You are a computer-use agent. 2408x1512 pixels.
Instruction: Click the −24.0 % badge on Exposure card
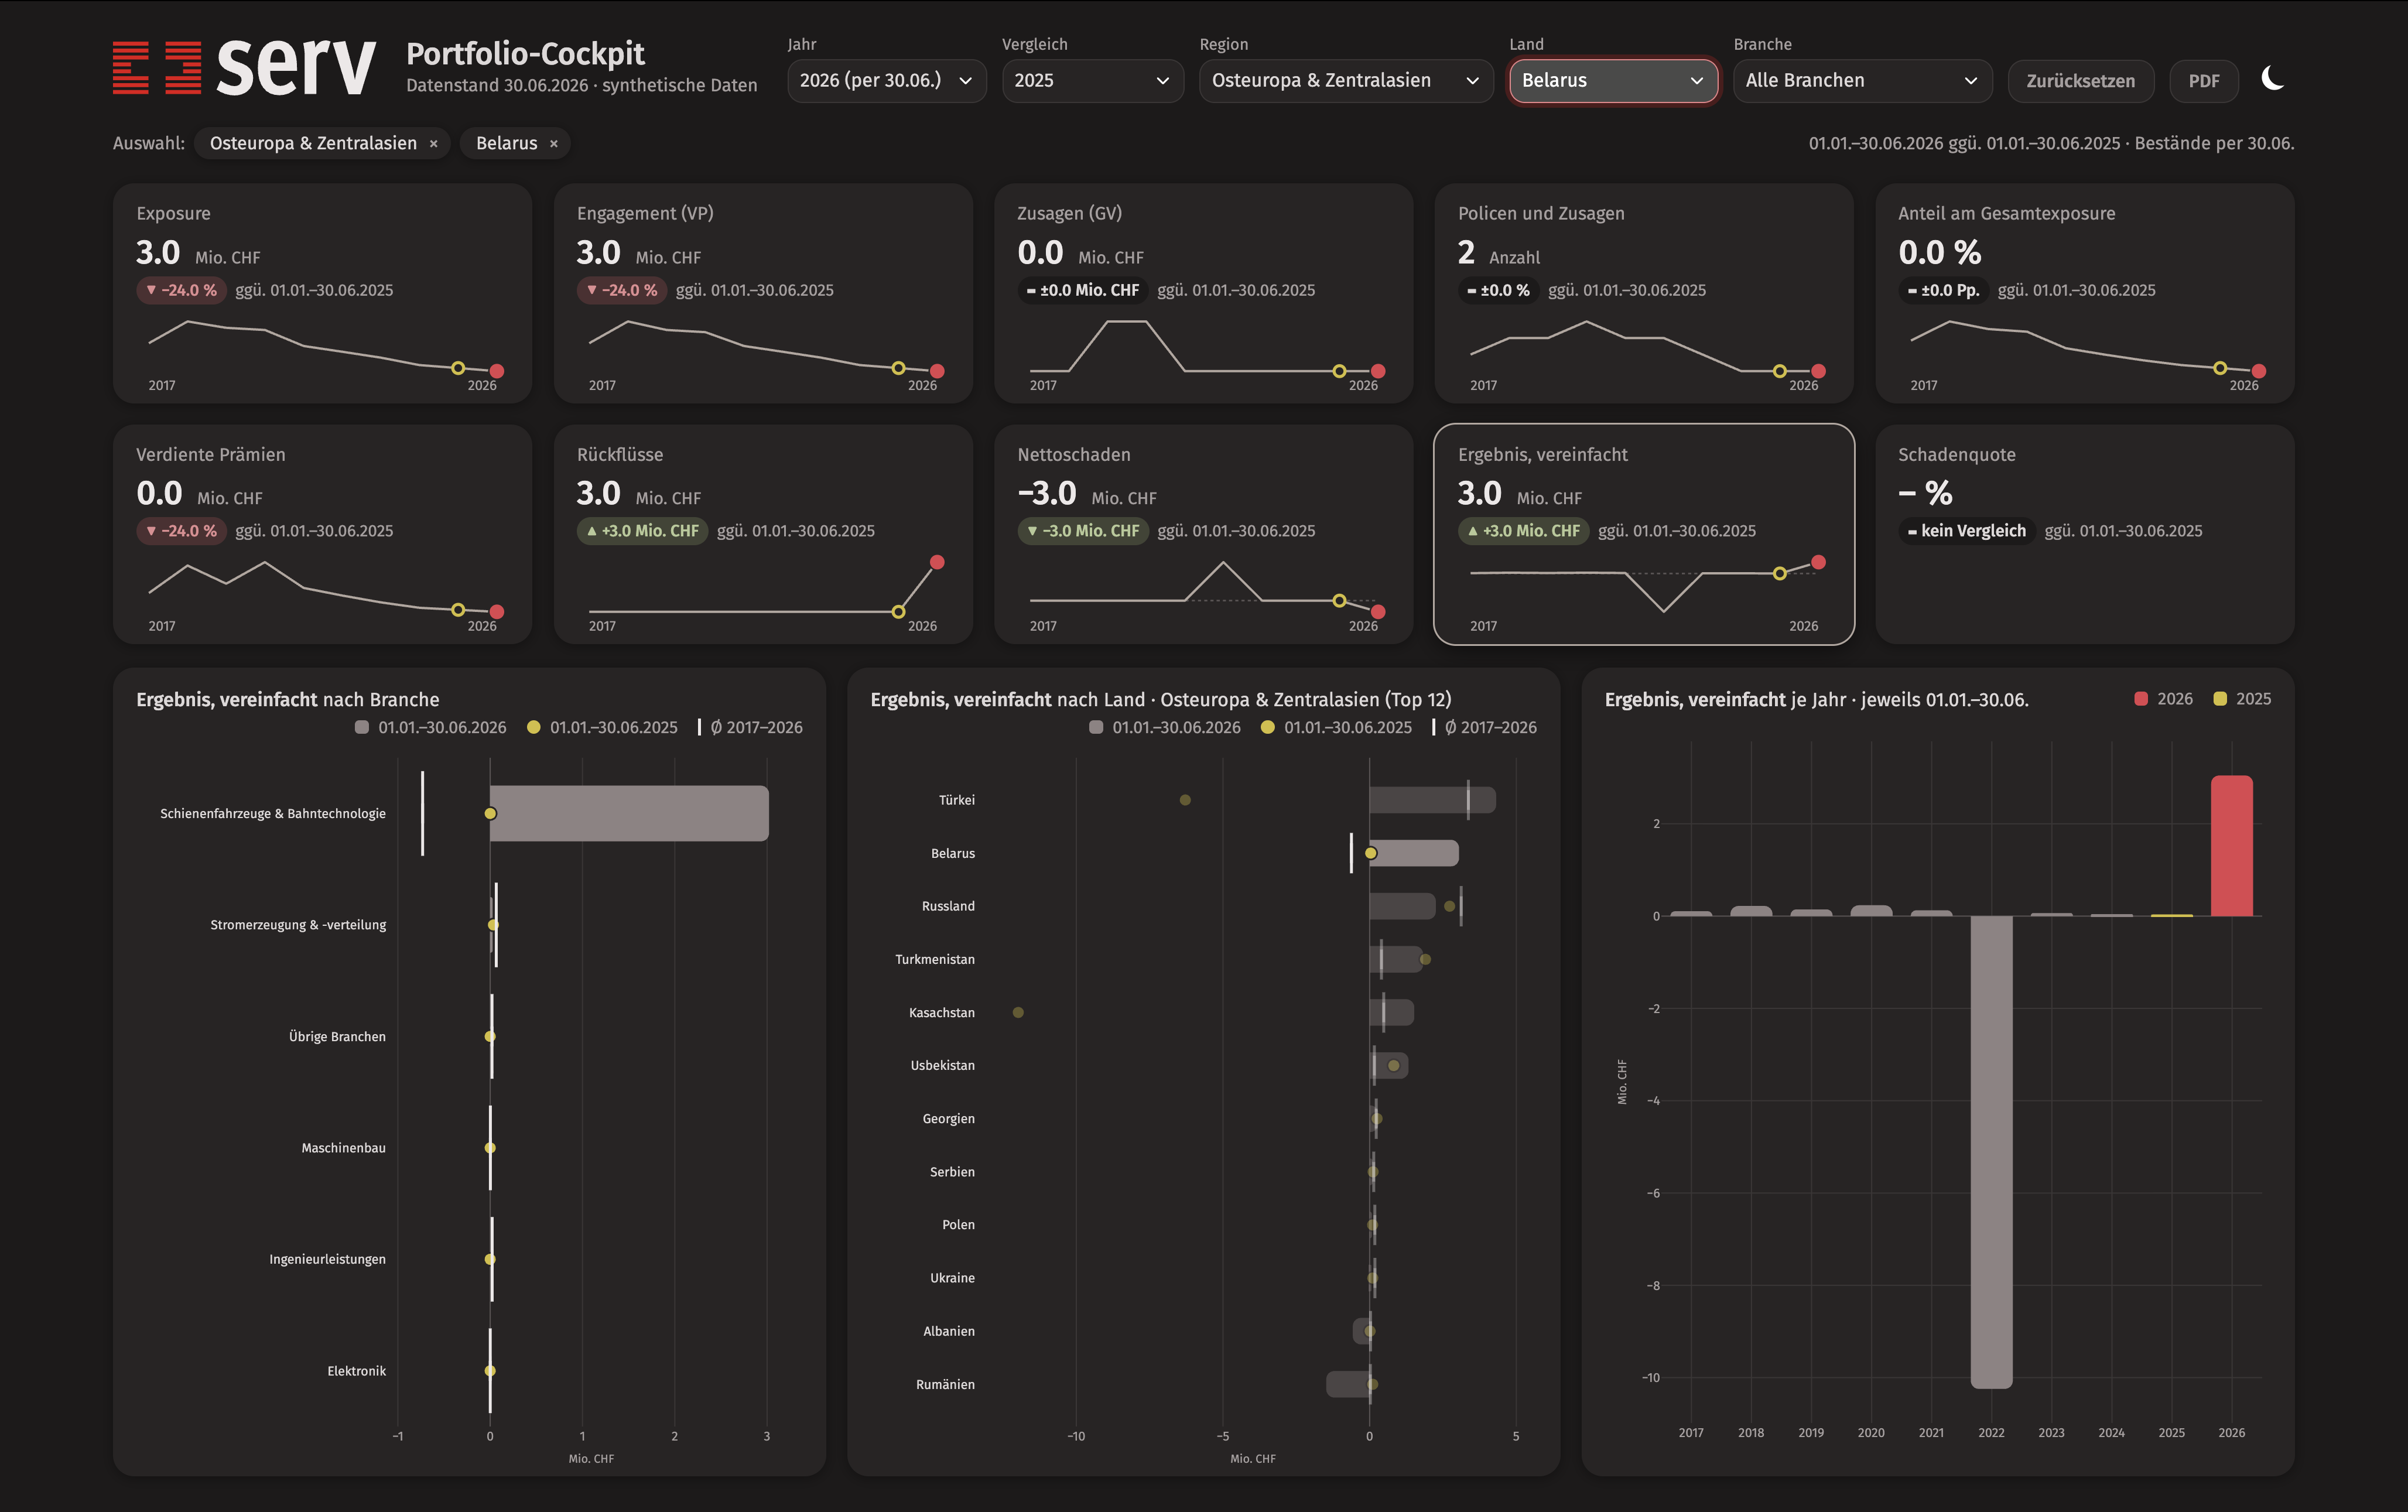pyautogui.click(x=181, y=290)
